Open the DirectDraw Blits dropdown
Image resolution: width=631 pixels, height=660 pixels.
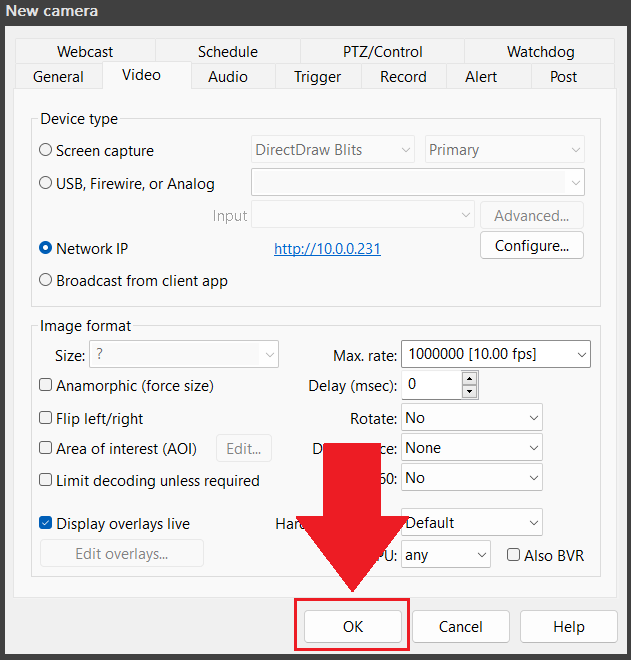(x=333, y=149)
